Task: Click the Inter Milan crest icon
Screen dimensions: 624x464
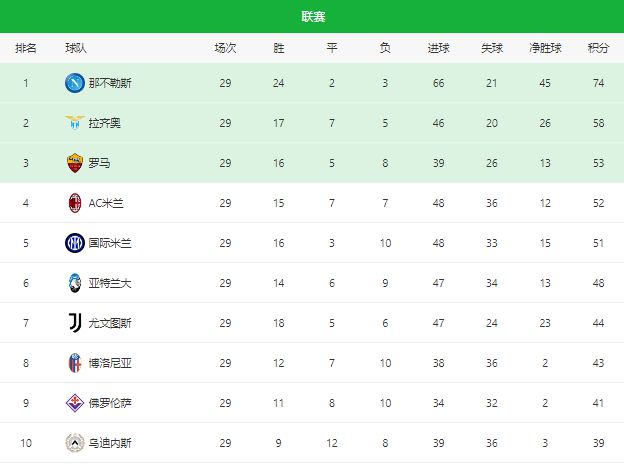Action: coord(75,243)
